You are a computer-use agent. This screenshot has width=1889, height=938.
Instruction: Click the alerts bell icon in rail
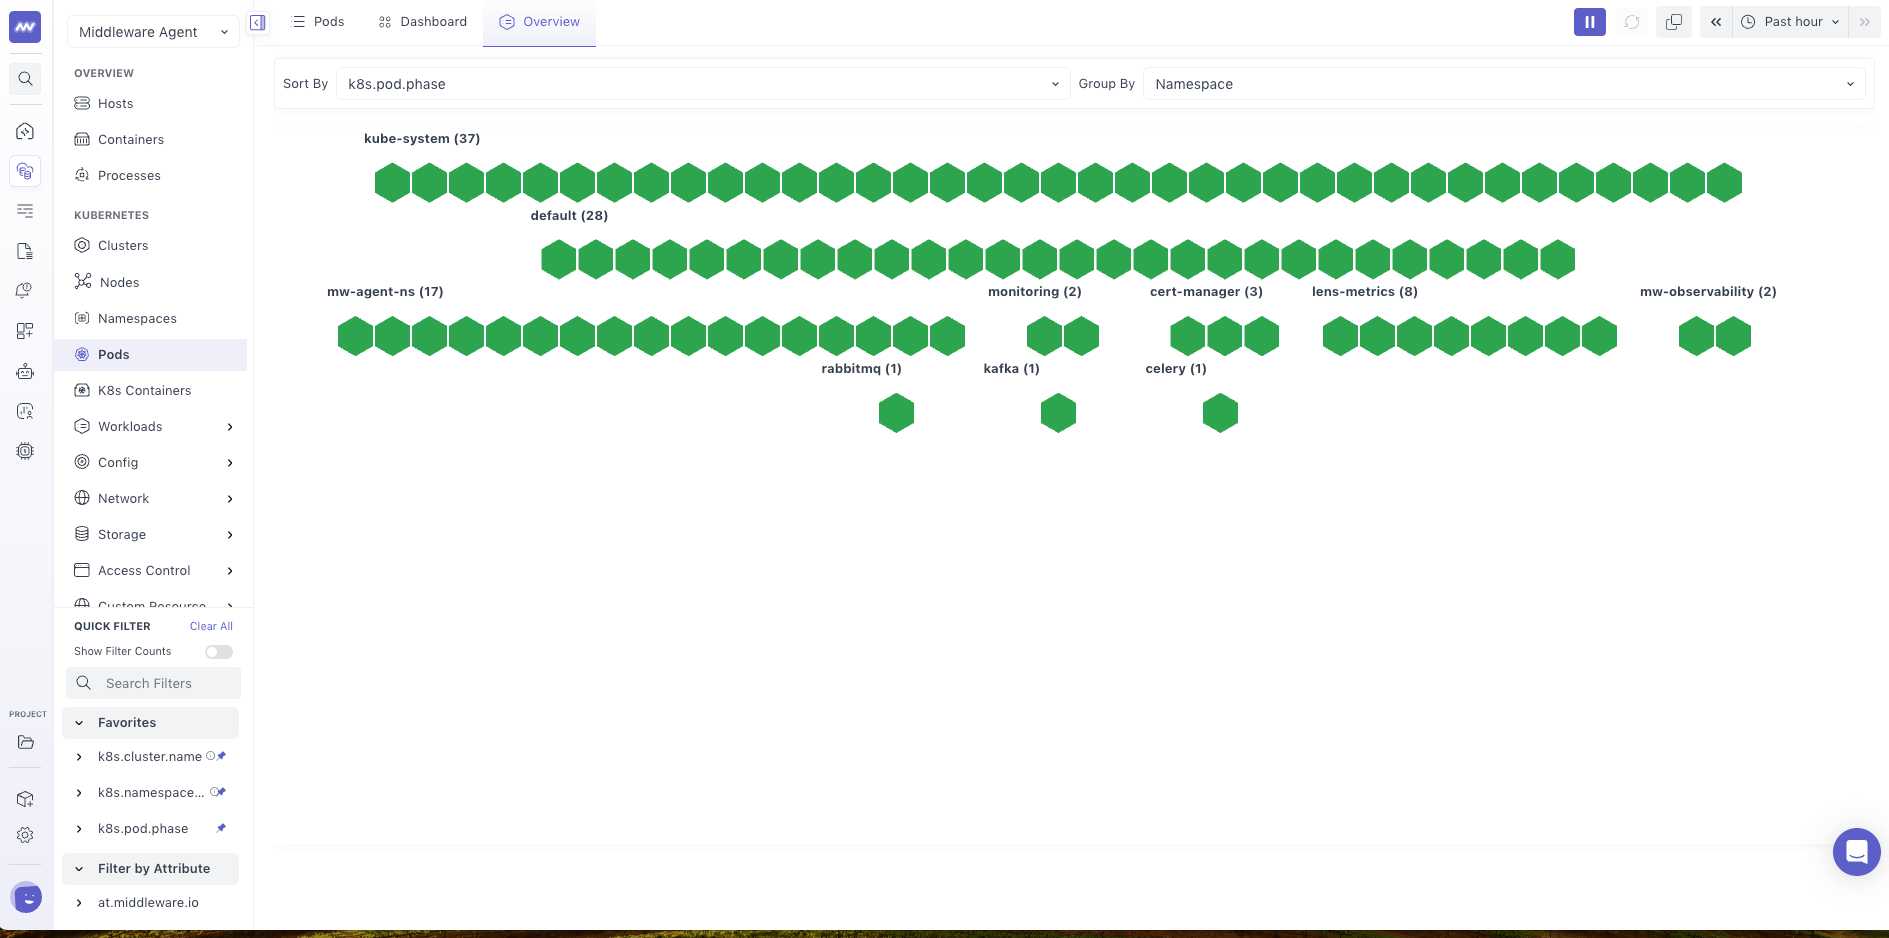click(x=25, y=291)
